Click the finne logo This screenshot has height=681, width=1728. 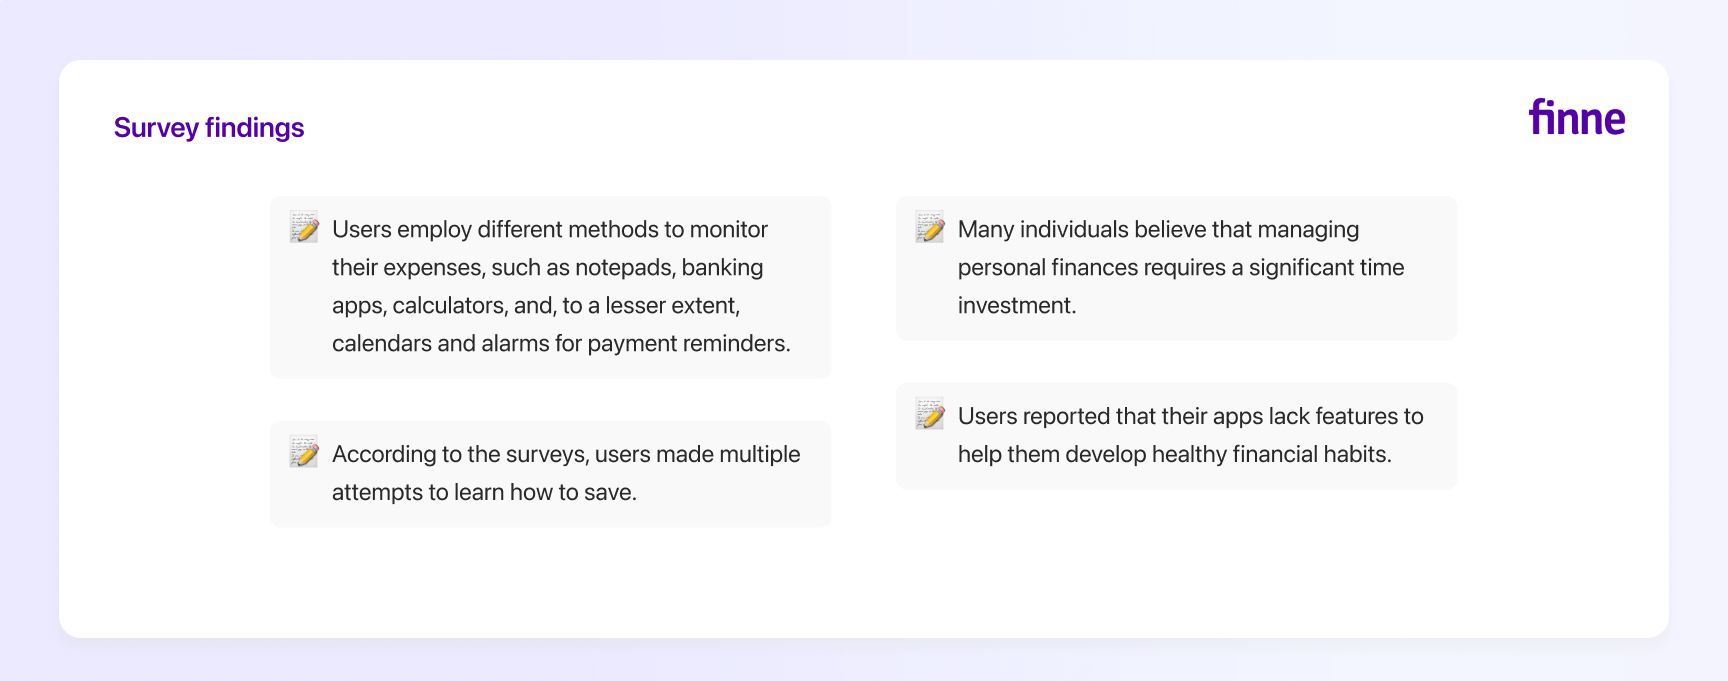(x=1577, y=118)
